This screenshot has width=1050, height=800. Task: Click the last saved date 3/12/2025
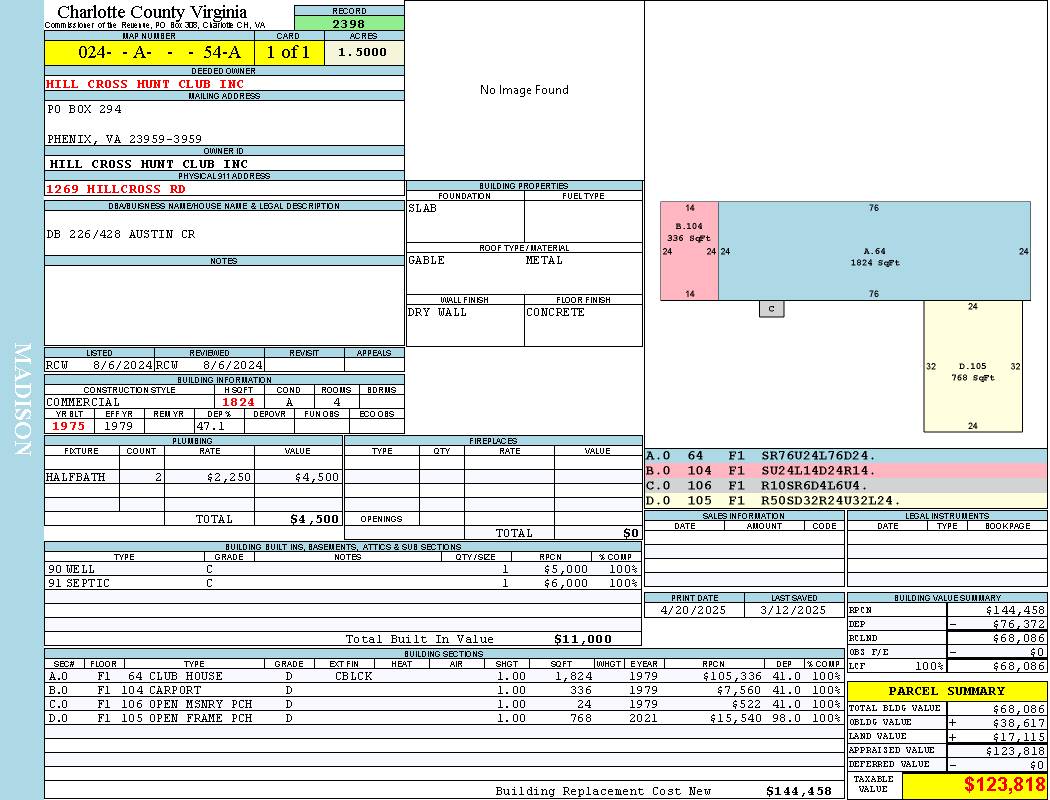point(793,611)
